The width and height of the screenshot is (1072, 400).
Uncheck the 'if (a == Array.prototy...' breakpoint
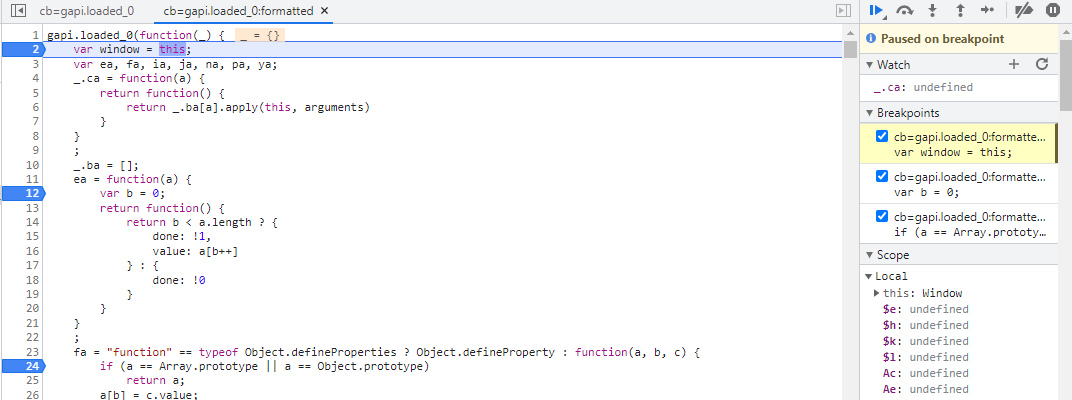click(882, 217)
